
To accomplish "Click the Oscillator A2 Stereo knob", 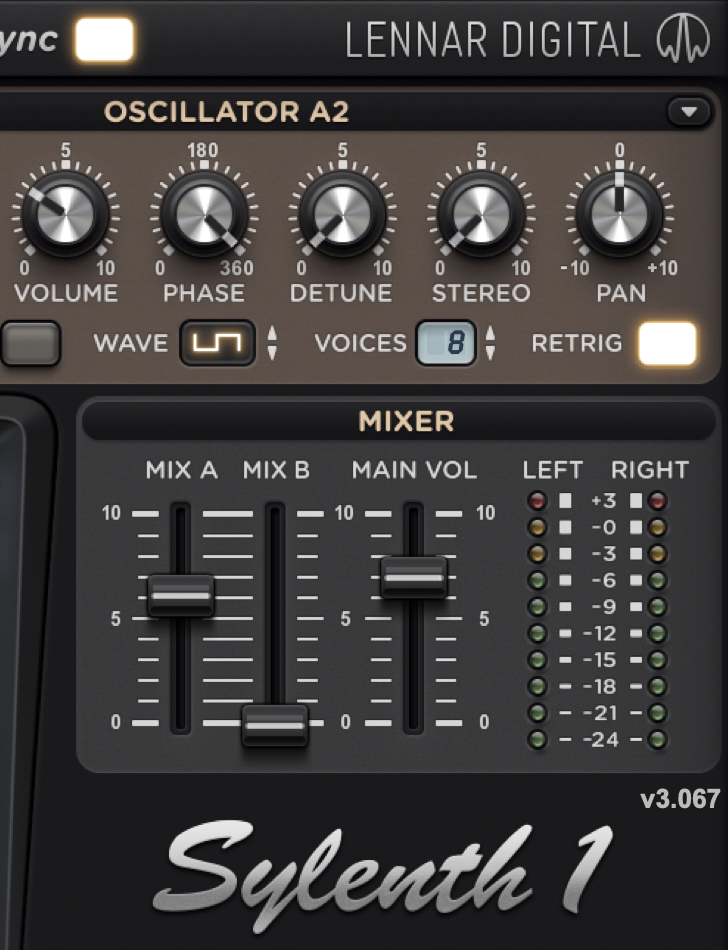I will (481, 214).
